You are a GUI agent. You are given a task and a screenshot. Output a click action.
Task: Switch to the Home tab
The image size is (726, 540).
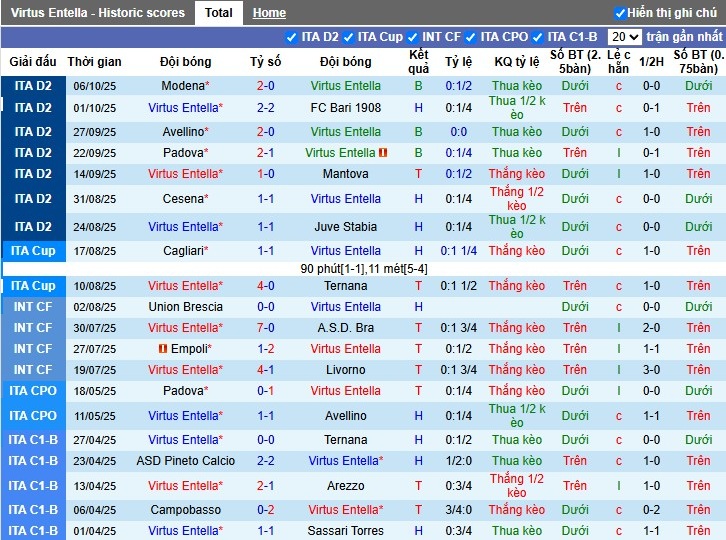(269, 13)
